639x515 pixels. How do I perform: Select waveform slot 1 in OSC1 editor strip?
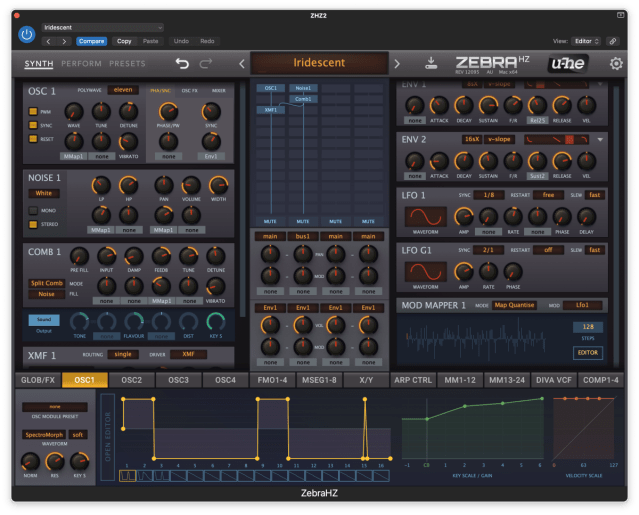(x=128, y=475)
